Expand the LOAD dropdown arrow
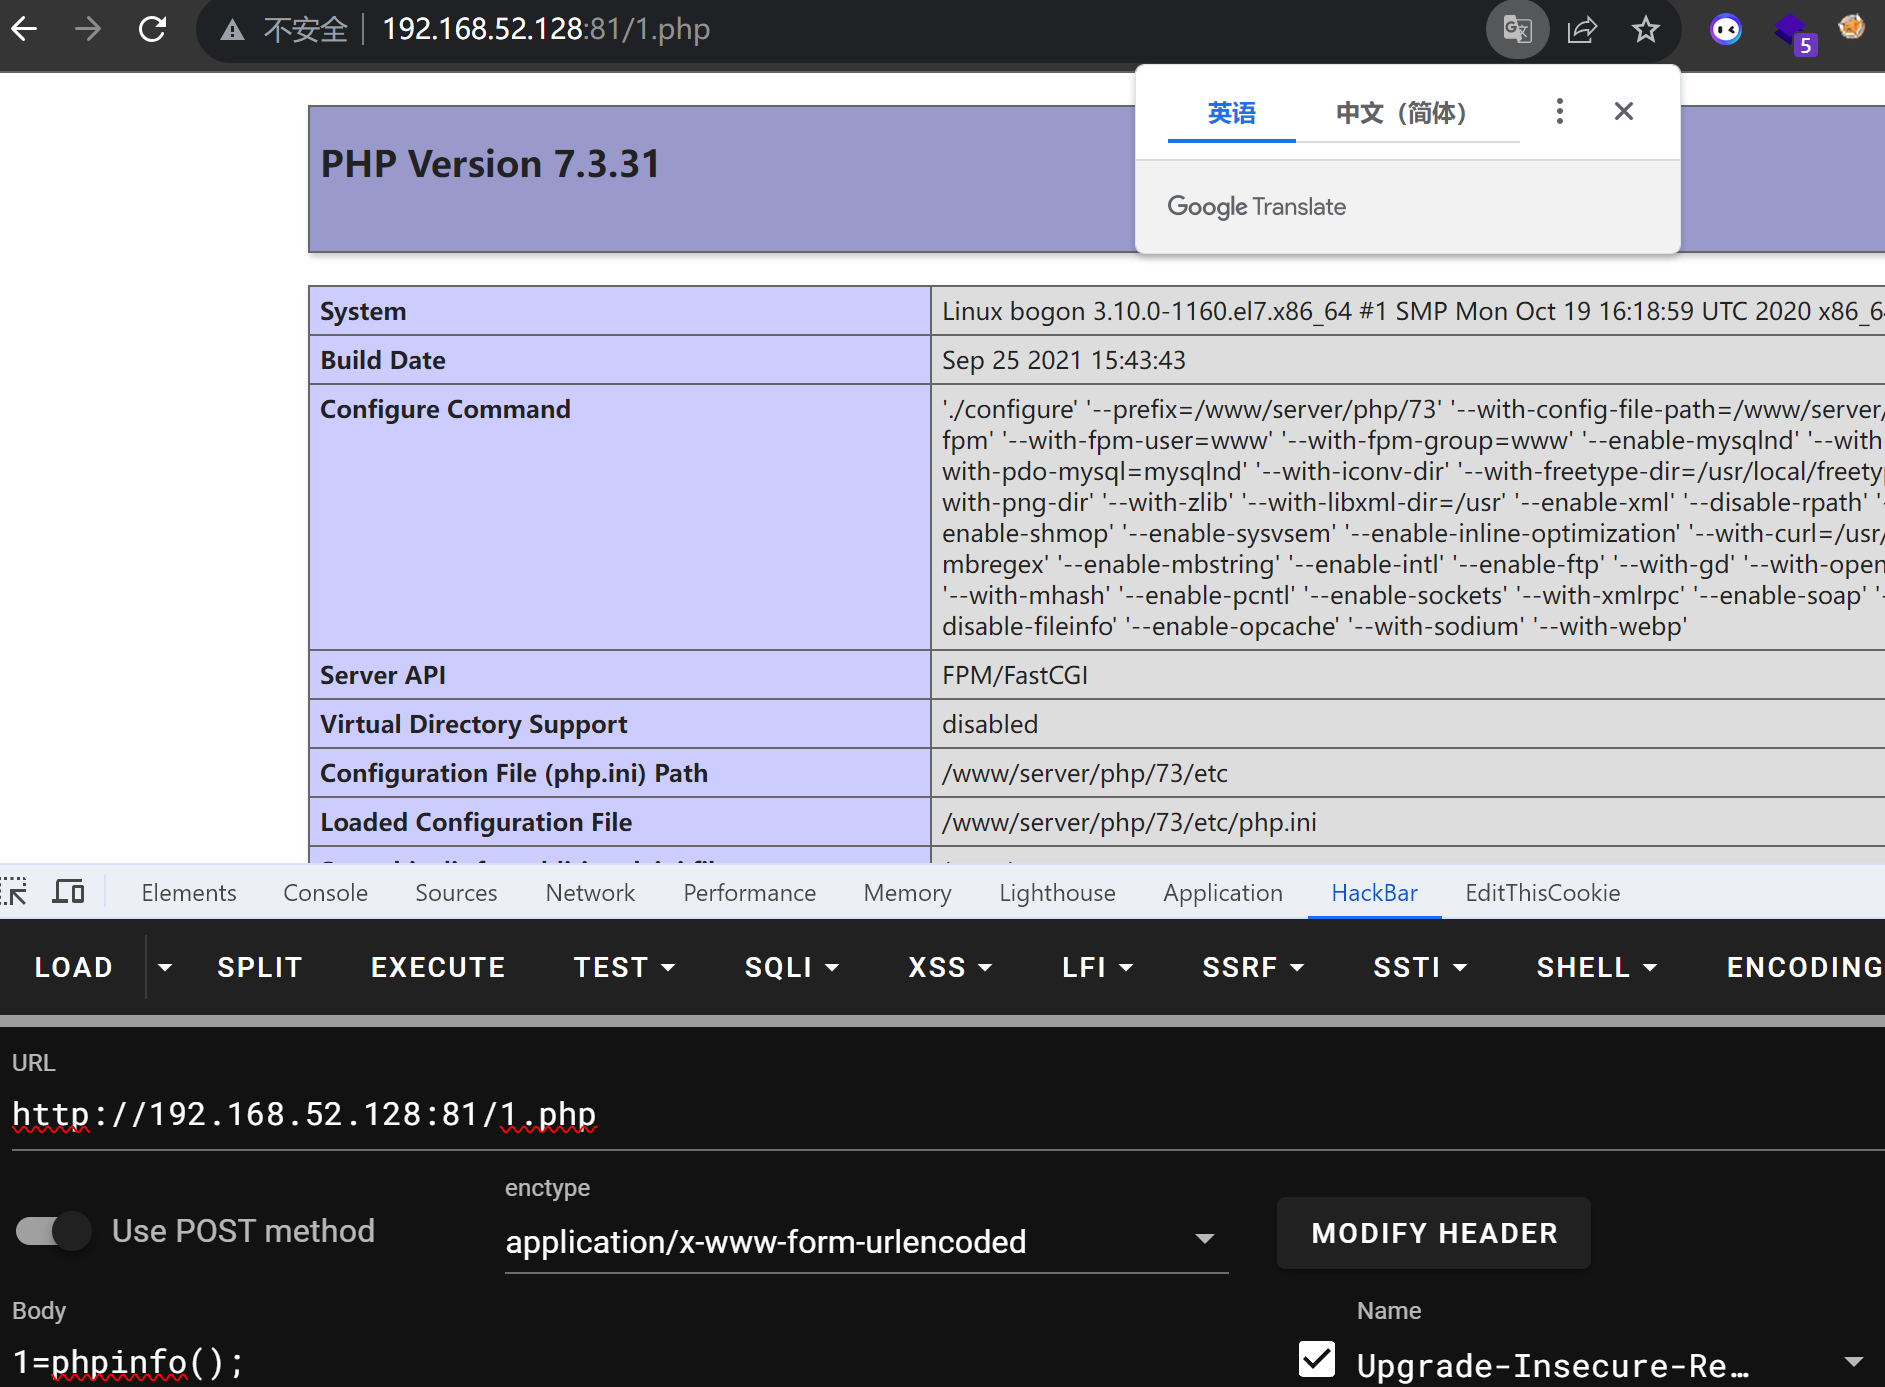 [166, 967]
